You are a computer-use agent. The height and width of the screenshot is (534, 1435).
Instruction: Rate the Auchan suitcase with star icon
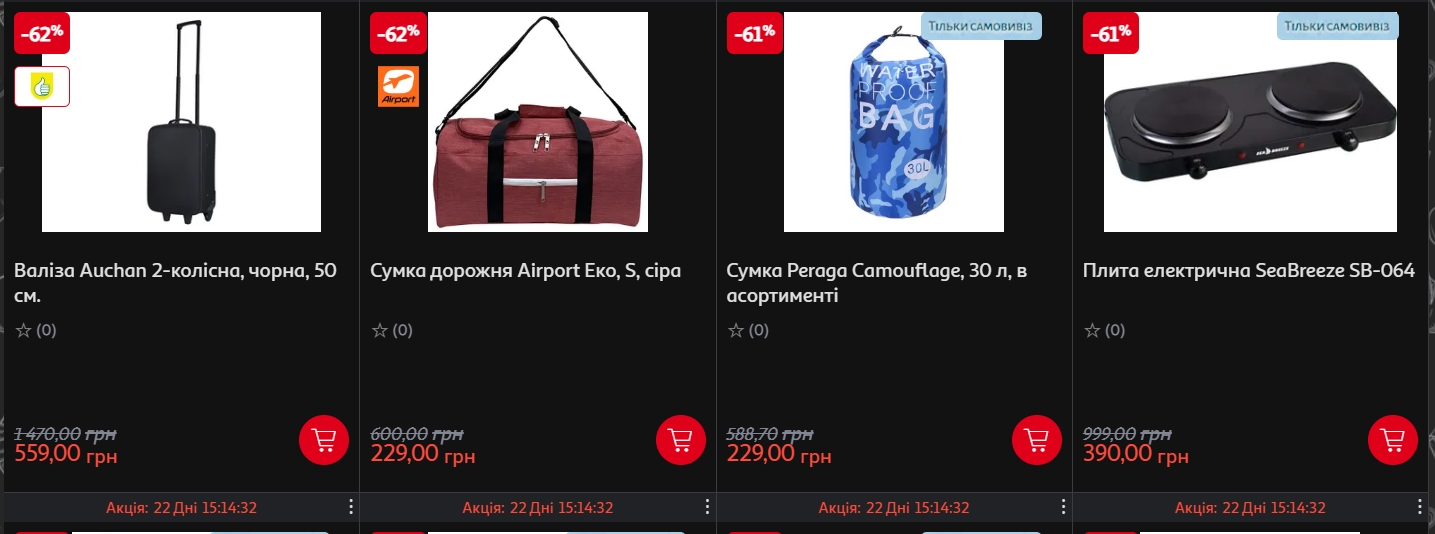click(24, 330)
